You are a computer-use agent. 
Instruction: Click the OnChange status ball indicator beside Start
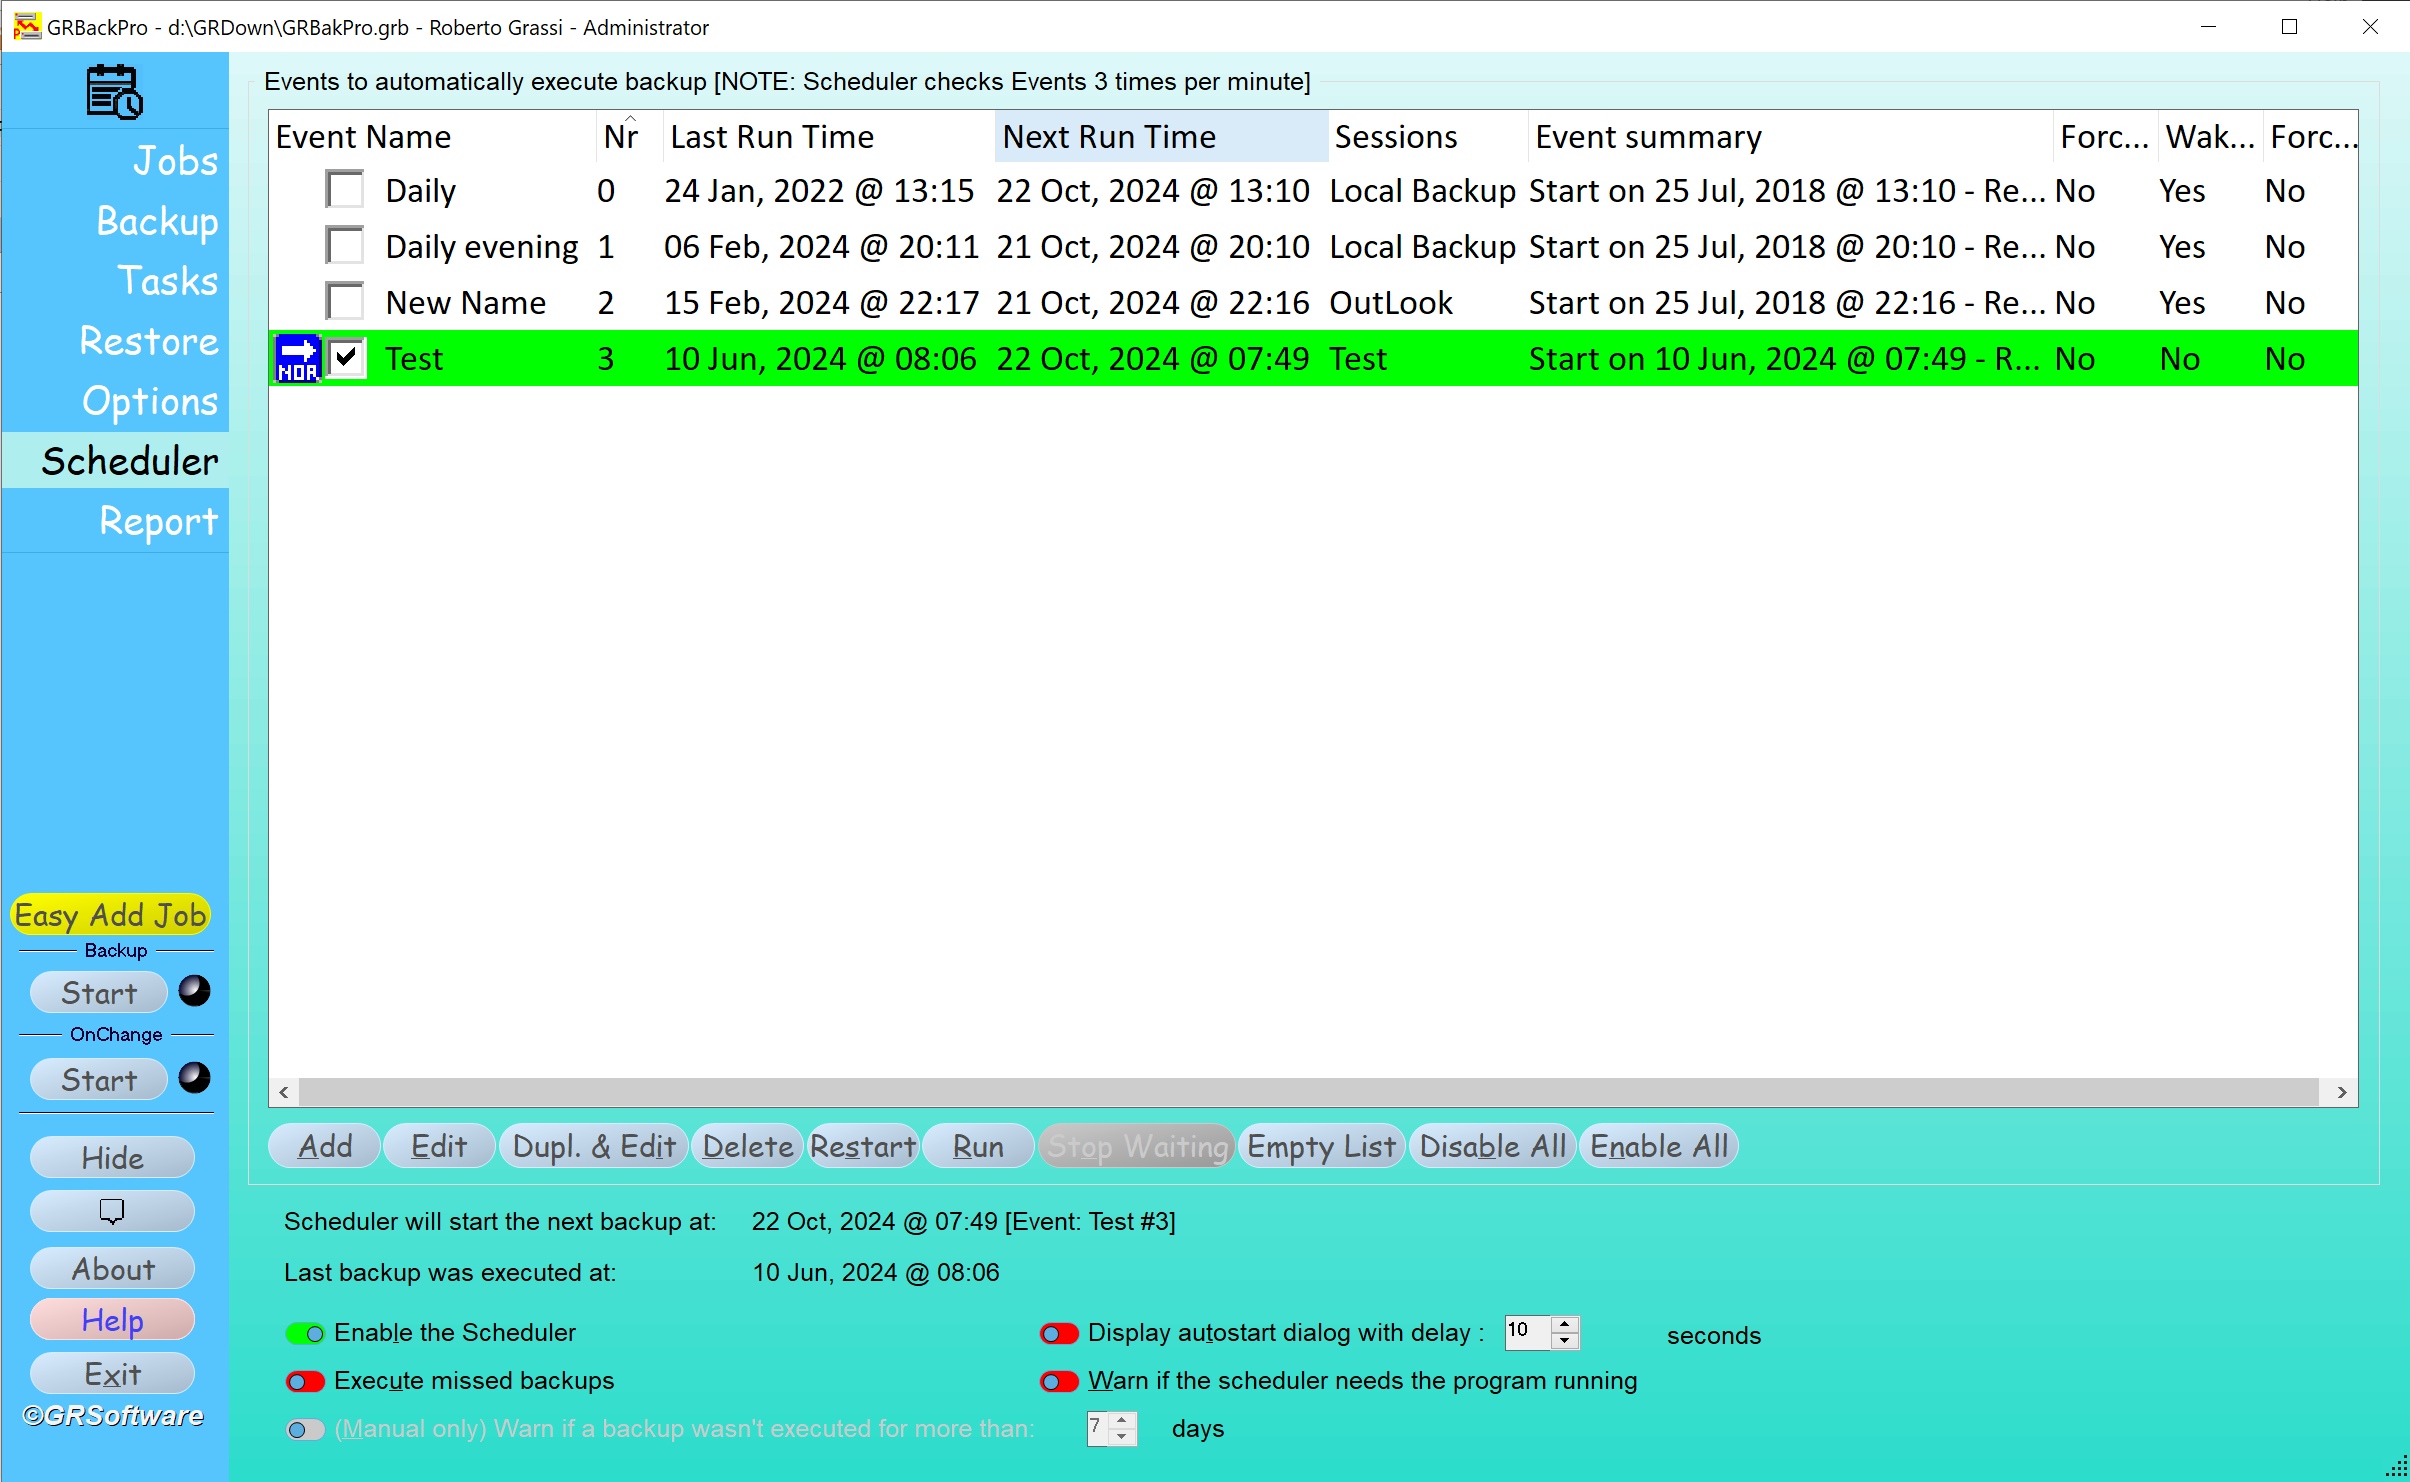194,1078
